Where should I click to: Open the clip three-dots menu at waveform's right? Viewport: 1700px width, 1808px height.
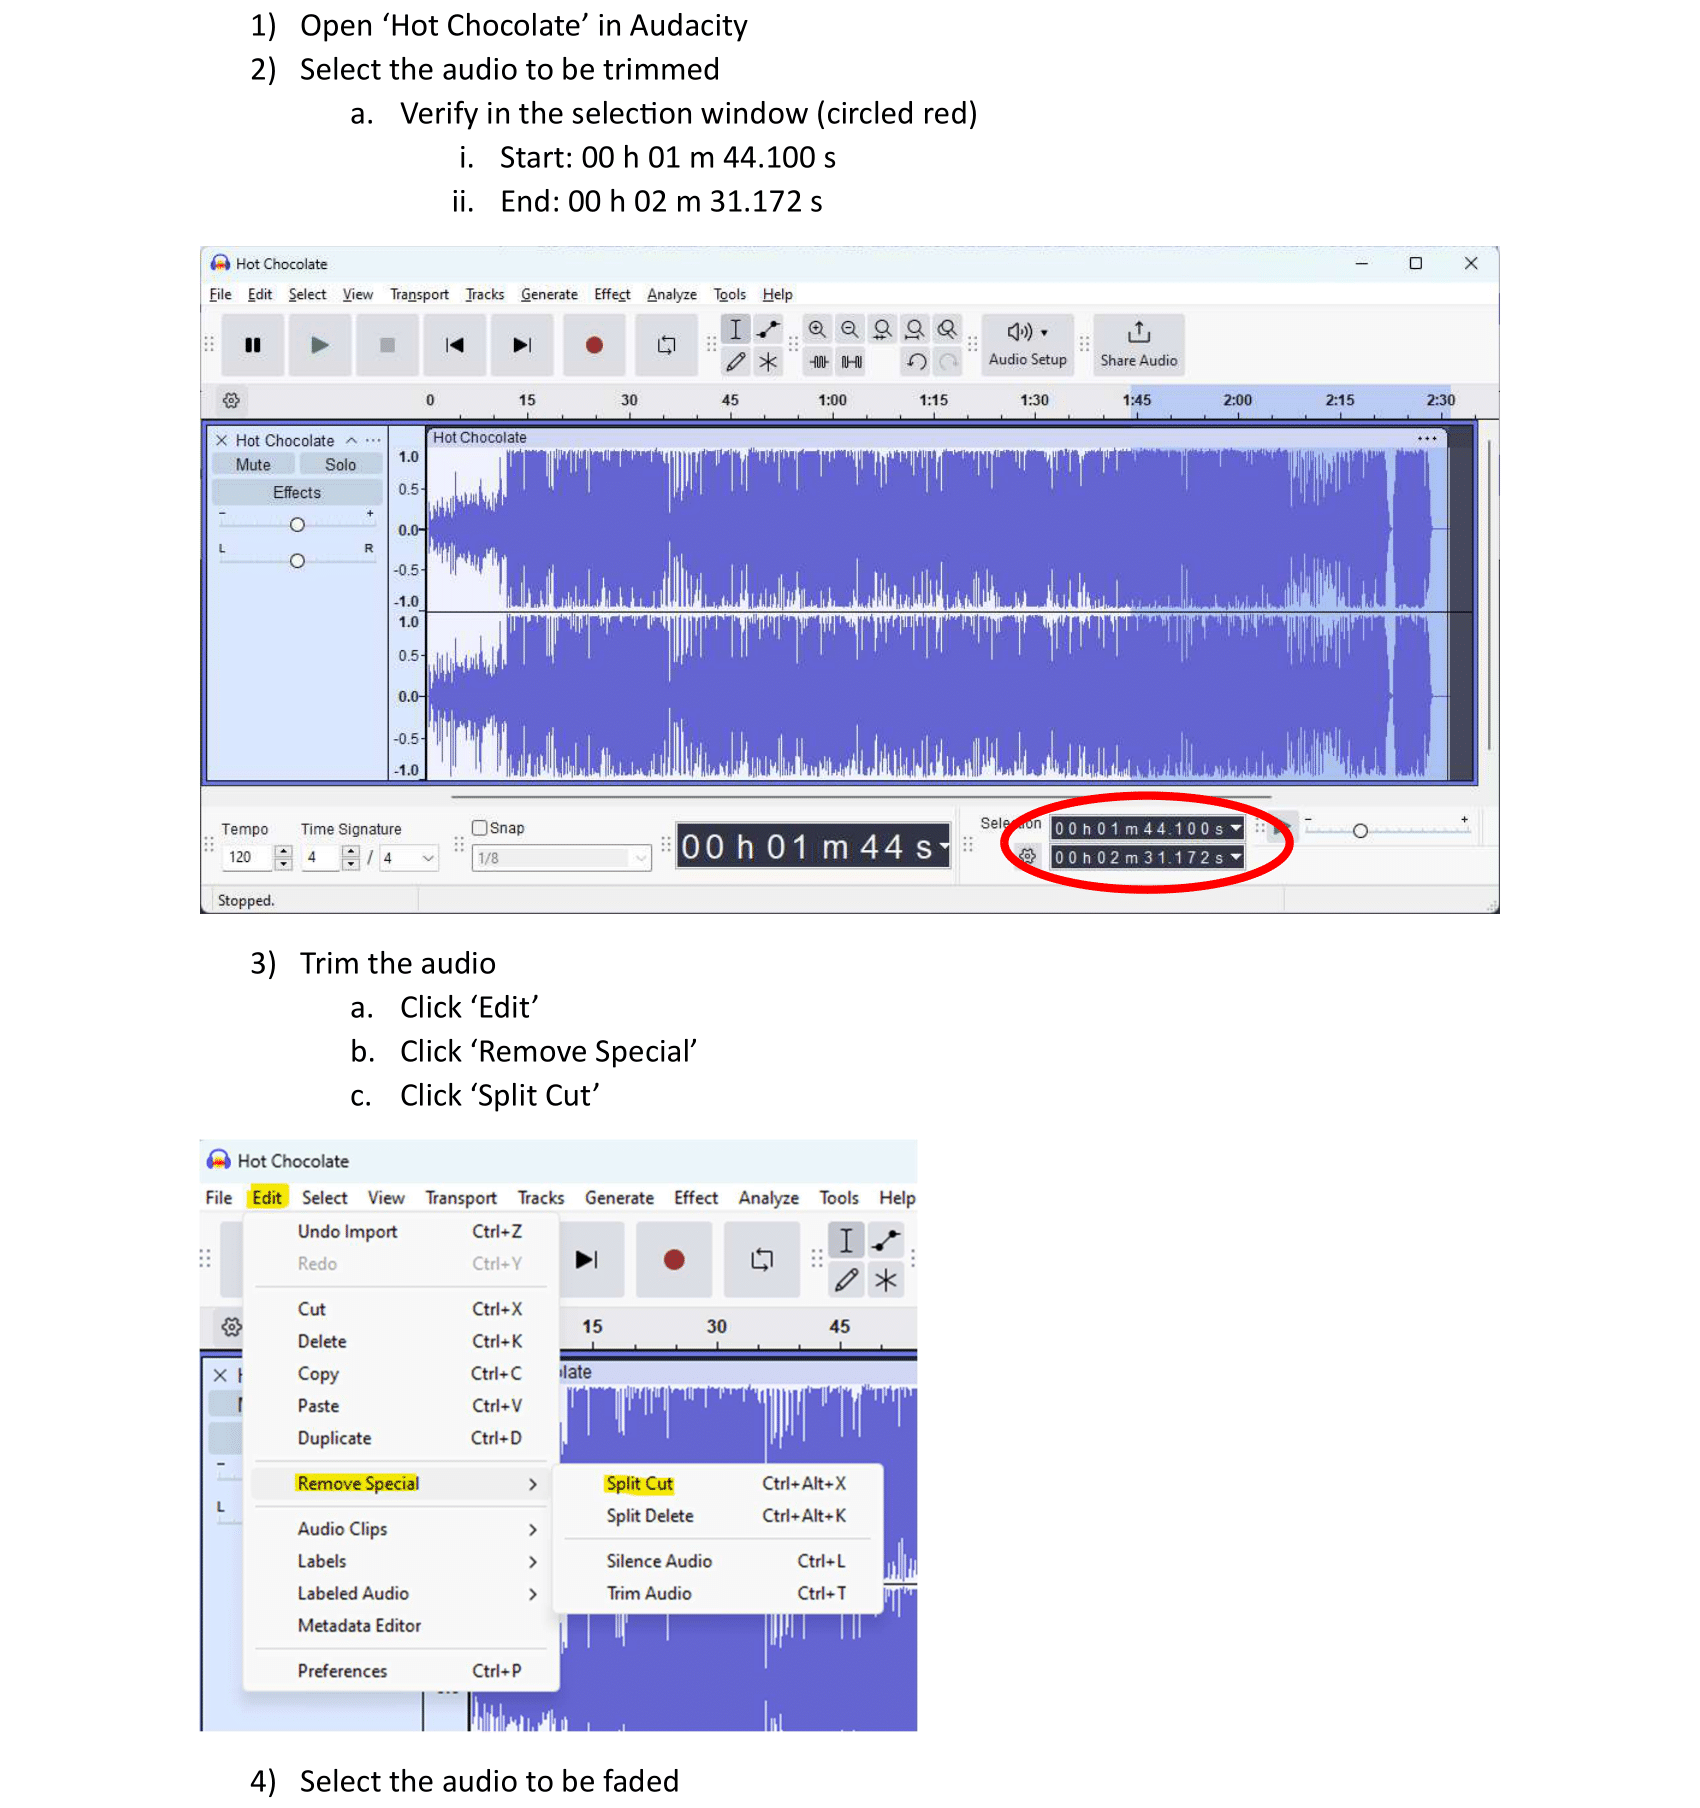(x=1427, y=438)
